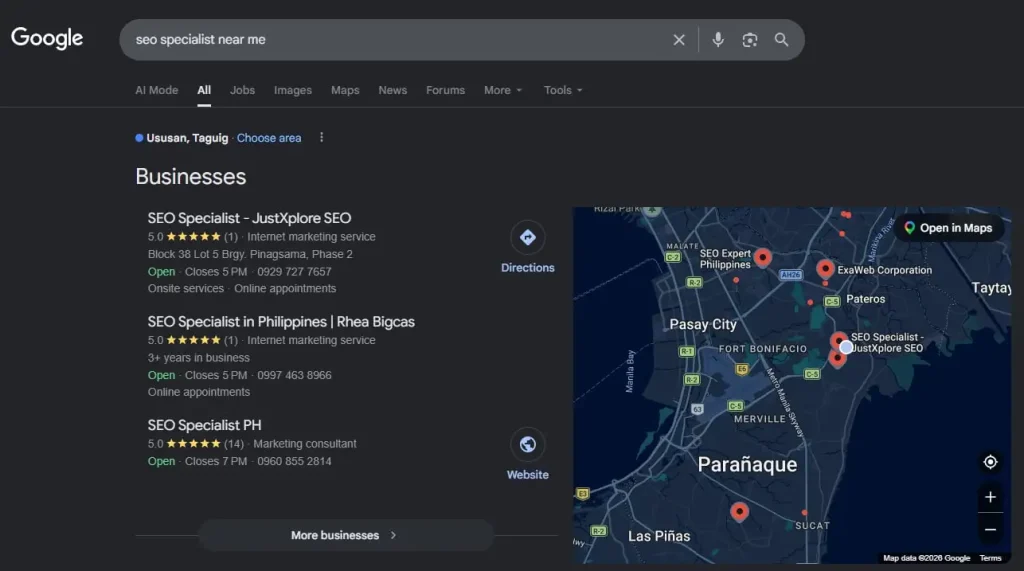The width and height of the screenshot is (1024, 571).
Task: Open the Forums tab
Action: click(445, 90)
